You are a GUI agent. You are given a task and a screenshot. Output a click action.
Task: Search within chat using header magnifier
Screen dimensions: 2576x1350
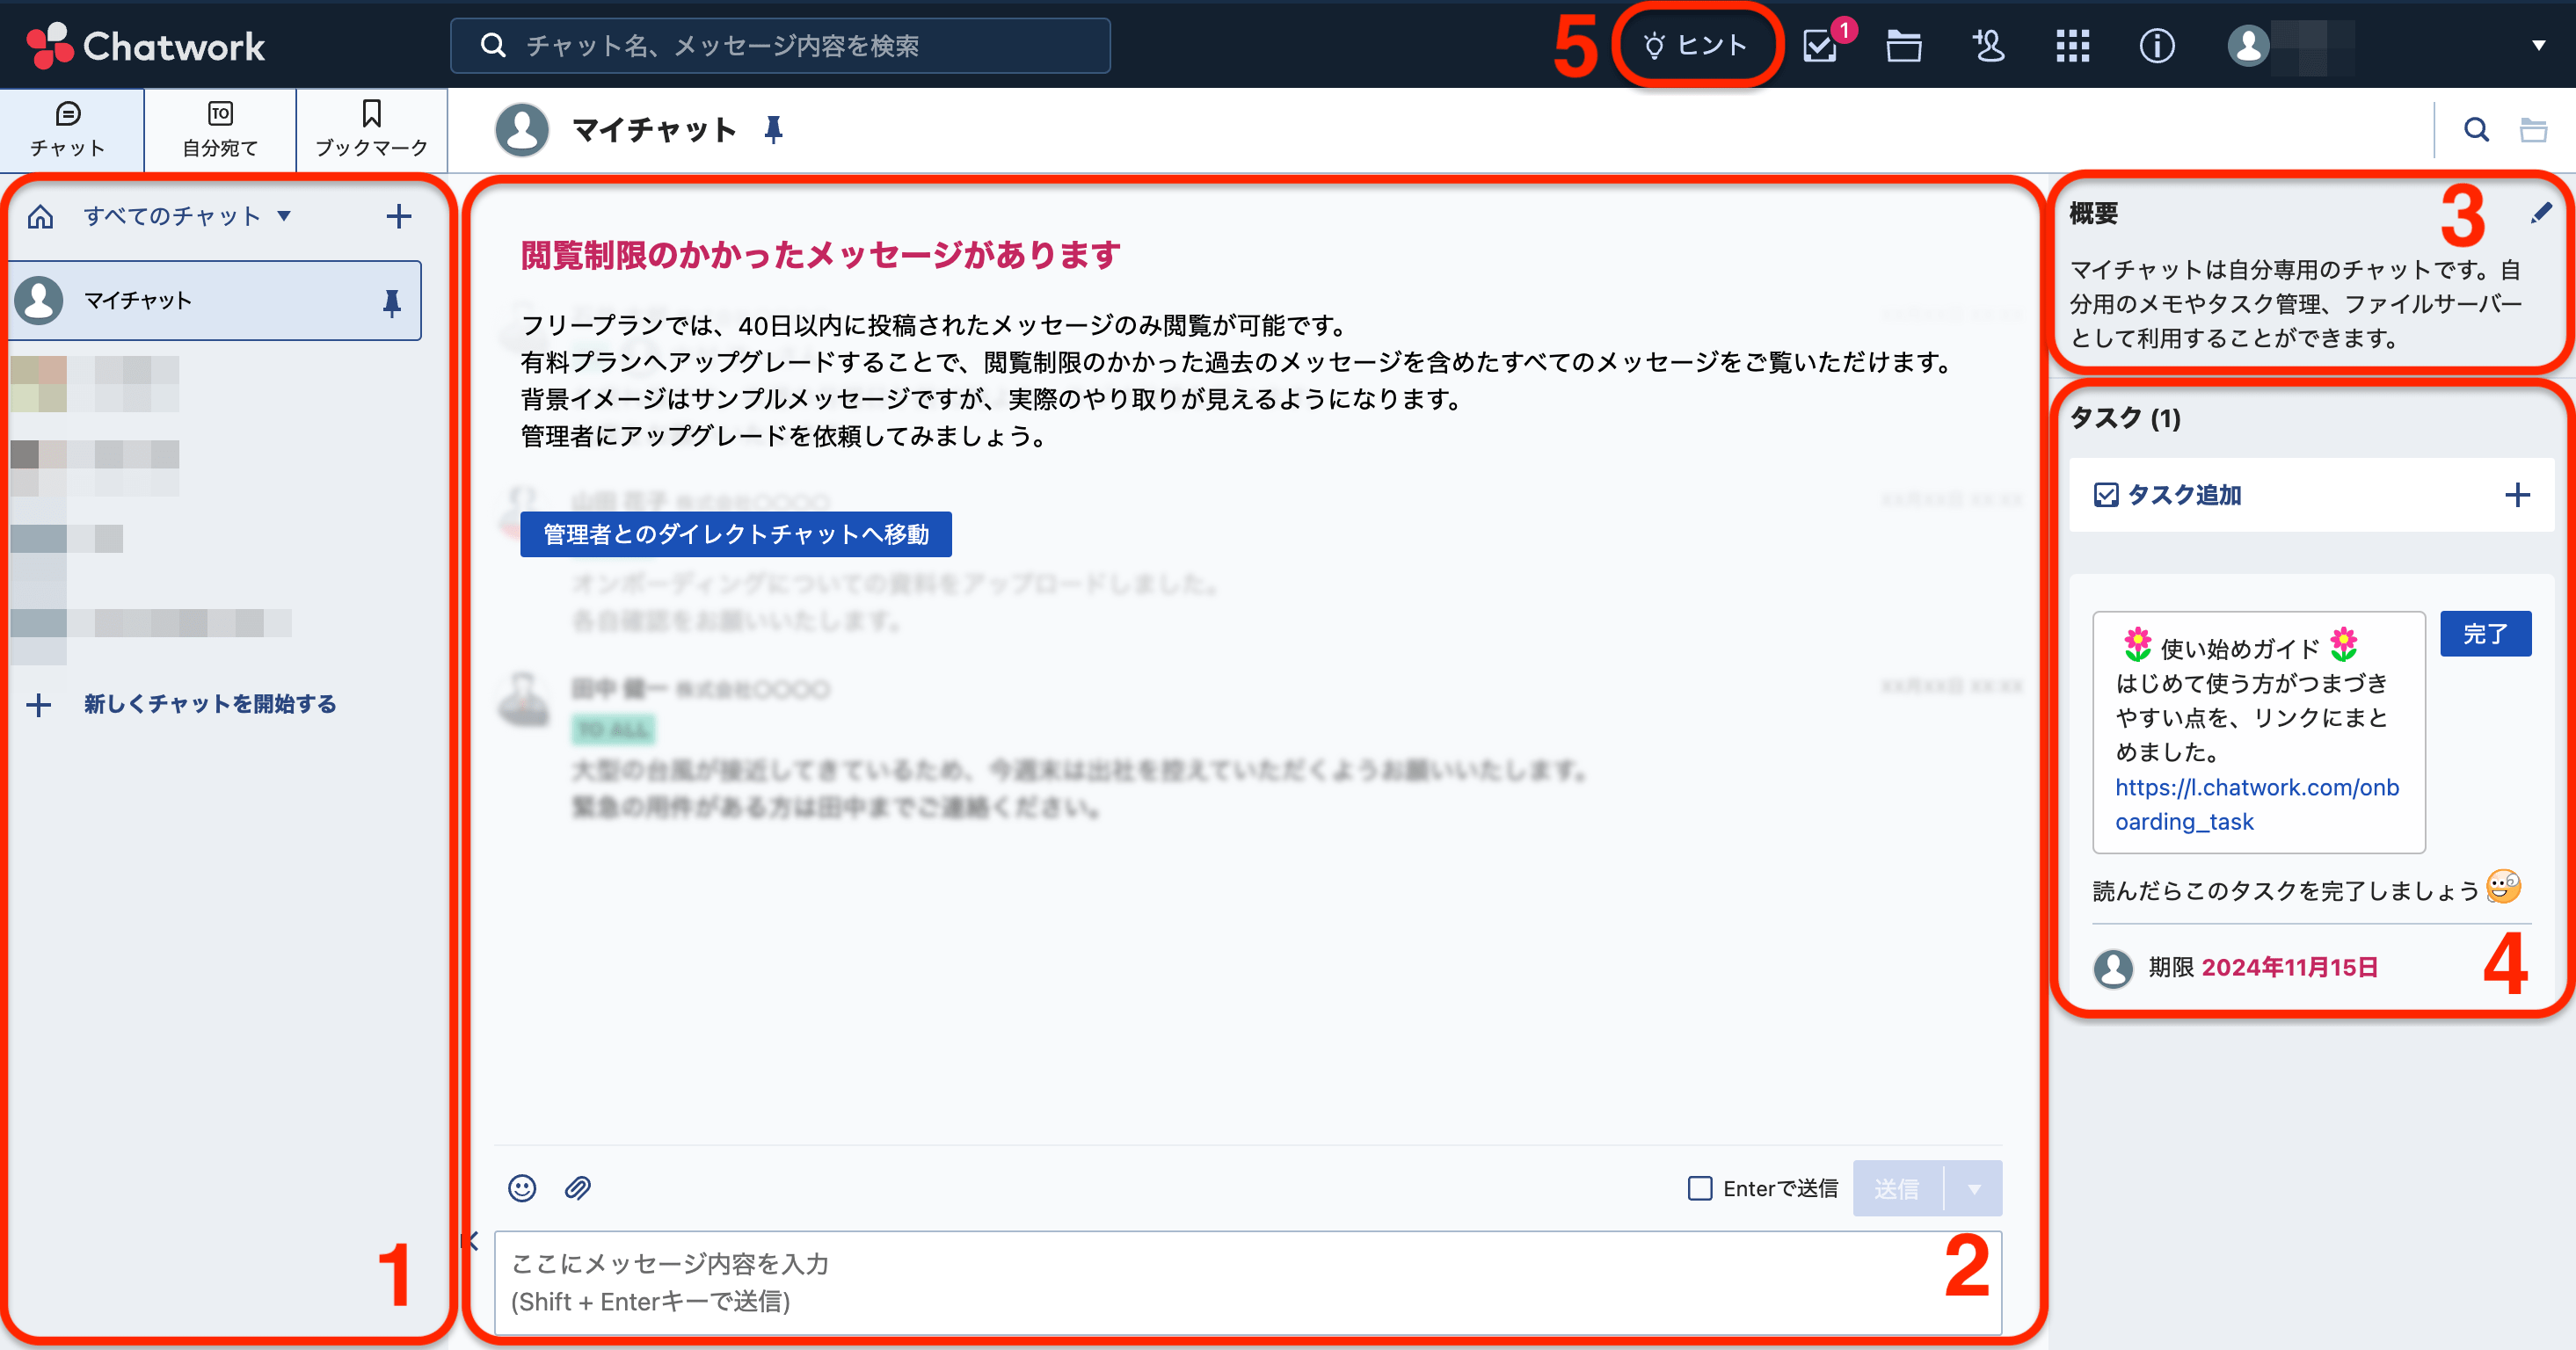2476,129
